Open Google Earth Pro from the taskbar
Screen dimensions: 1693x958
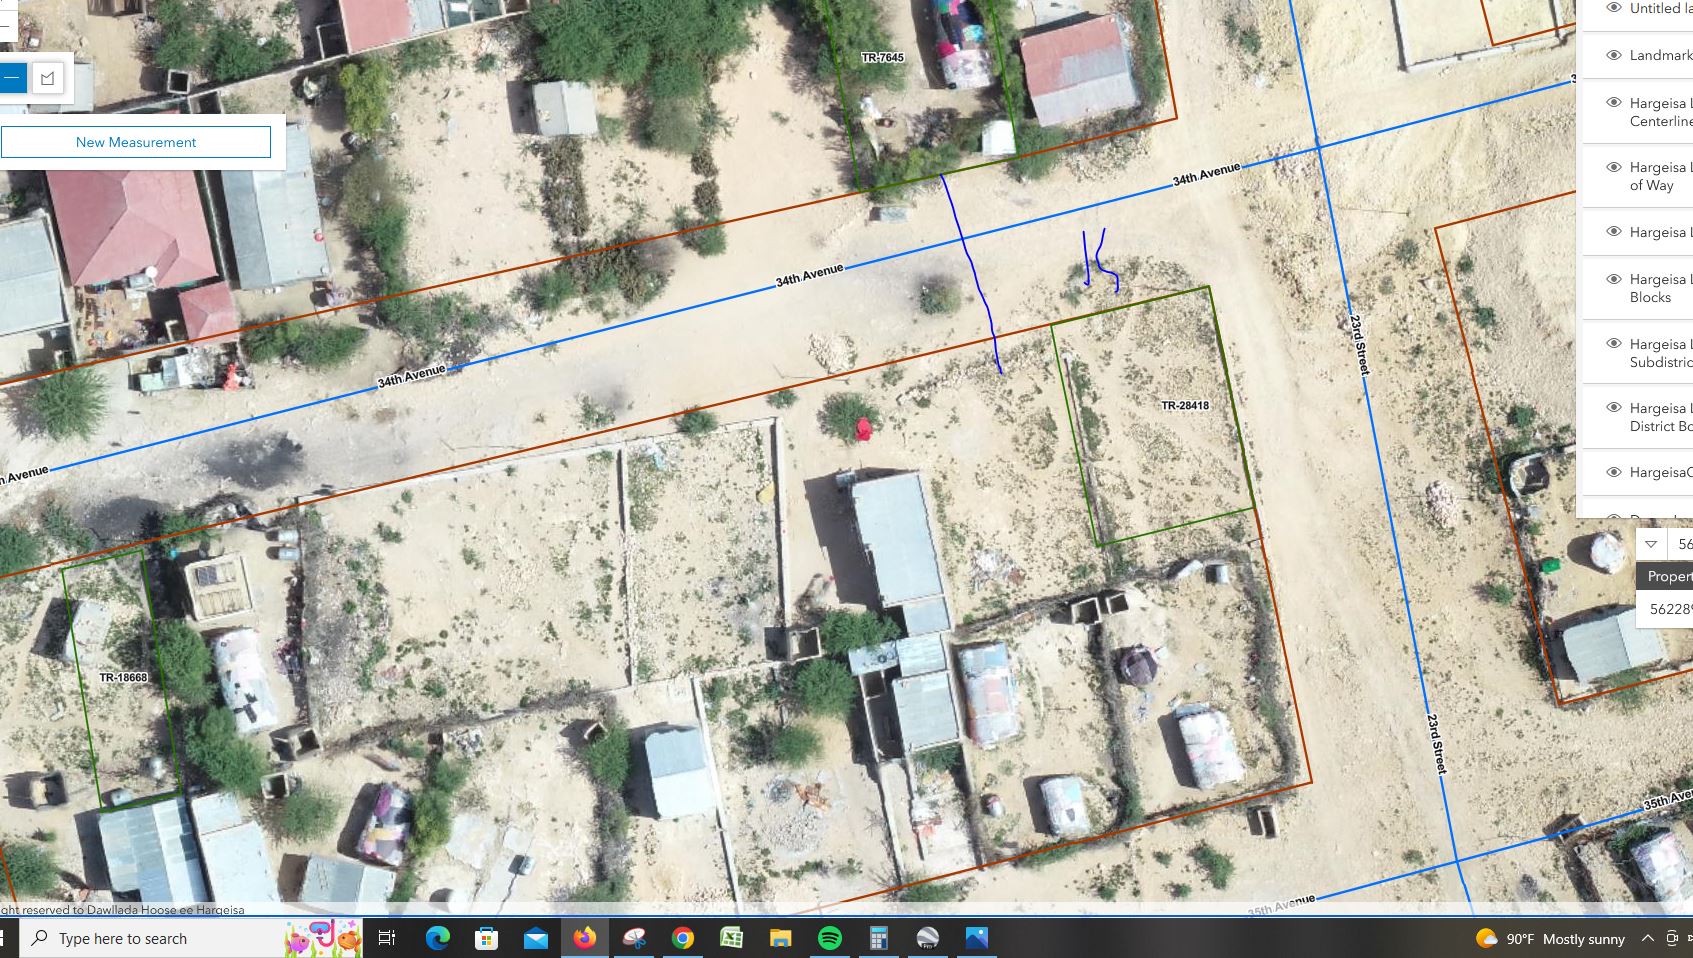click(928, 938)
